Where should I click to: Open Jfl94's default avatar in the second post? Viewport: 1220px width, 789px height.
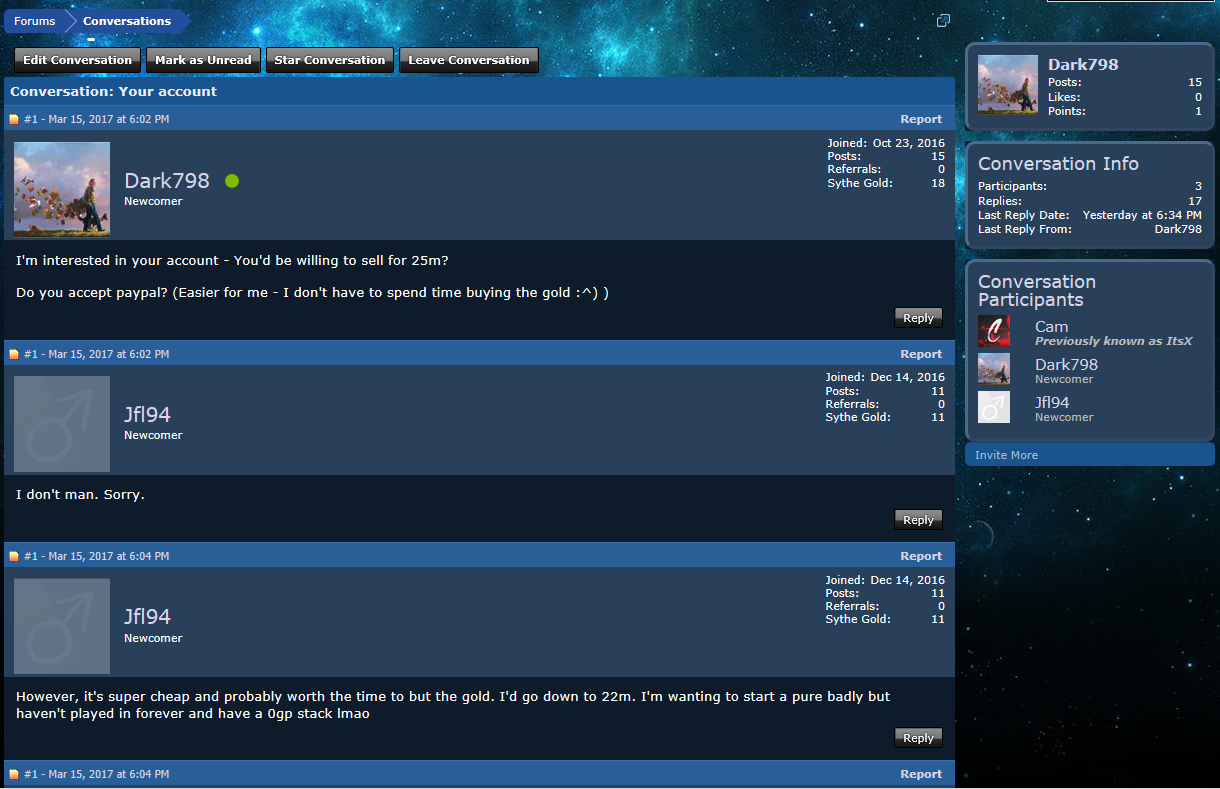62,424
